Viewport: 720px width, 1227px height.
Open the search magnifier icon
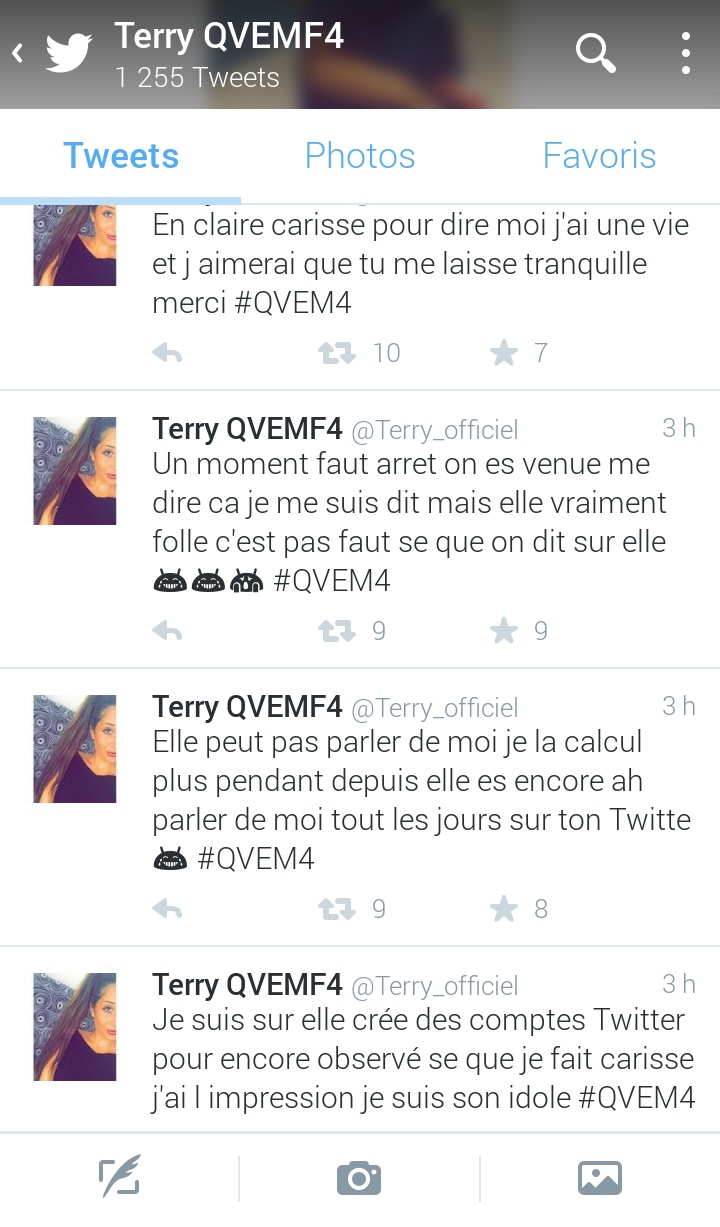point(596,52)
